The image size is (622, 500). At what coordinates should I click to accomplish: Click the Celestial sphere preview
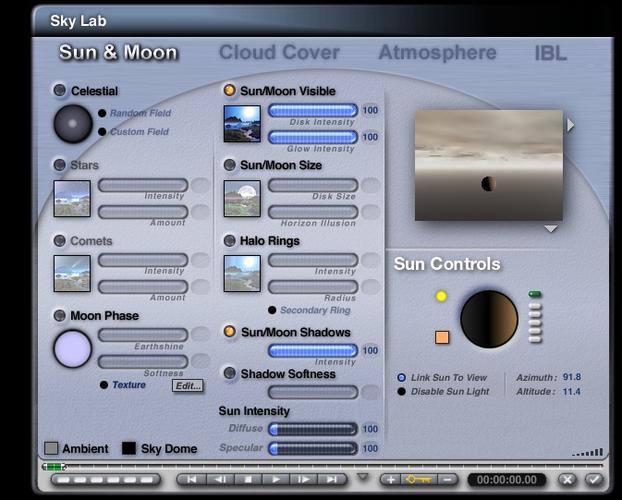coord(73,124)
